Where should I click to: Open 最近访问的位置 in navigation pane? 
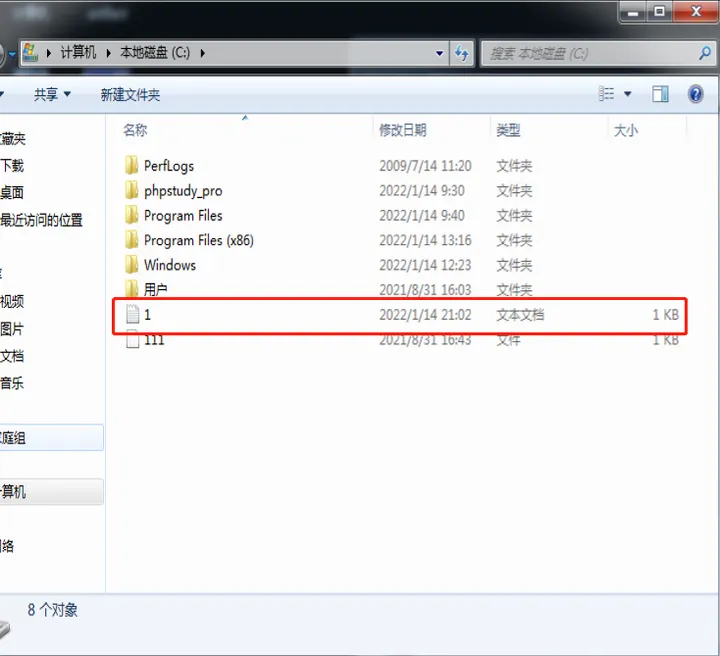coord(41,220)
